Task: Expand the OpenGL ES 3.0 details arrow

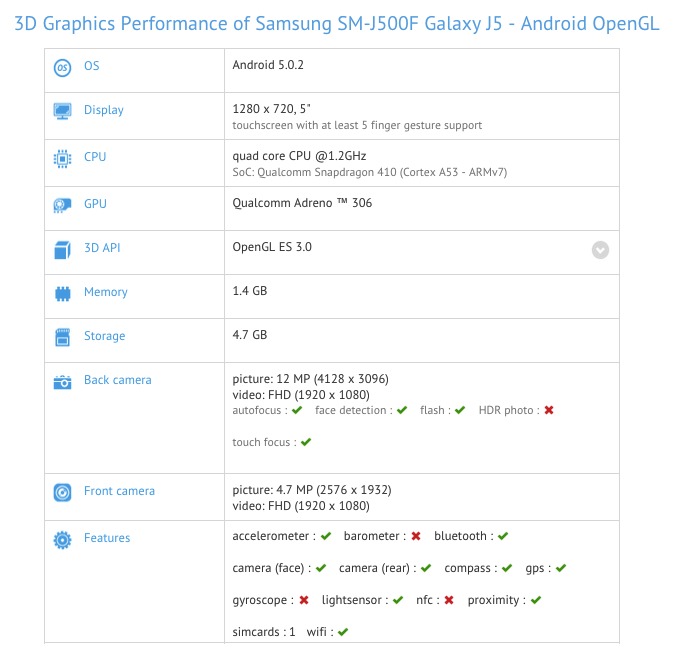Action: click(x=600, y=250)
